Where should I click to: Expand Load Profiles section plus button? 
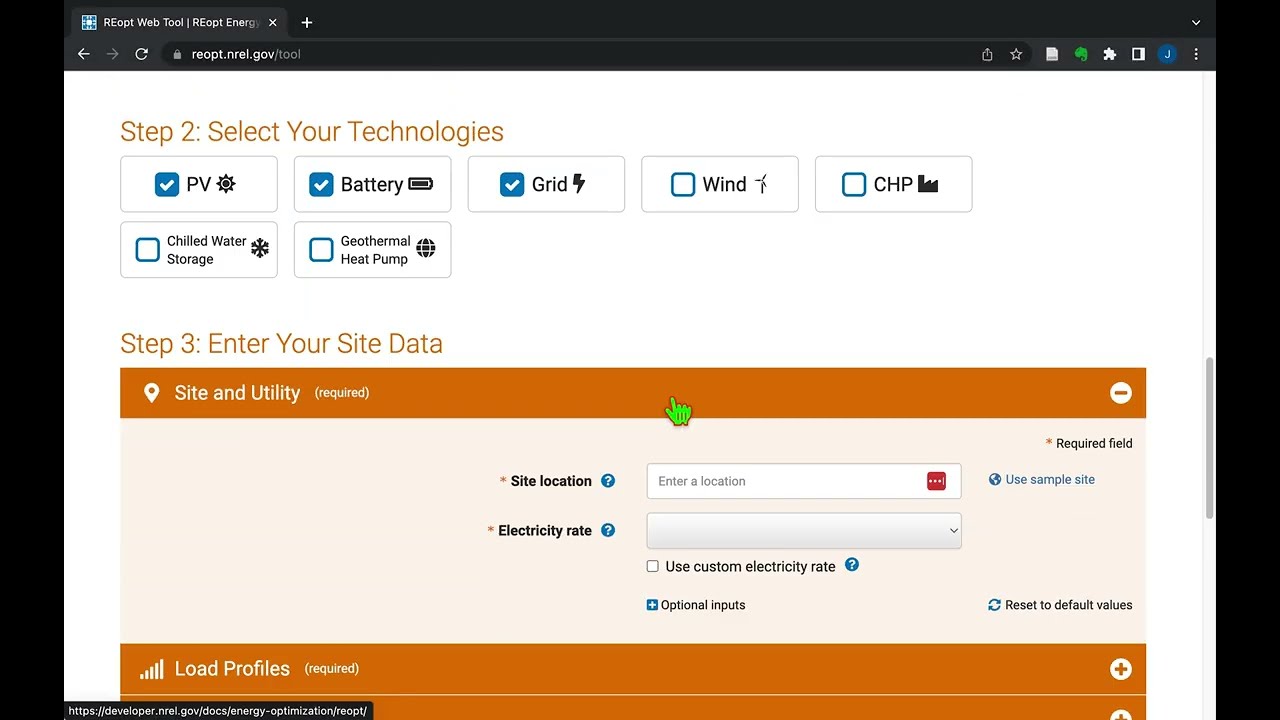click(1121, 669)
